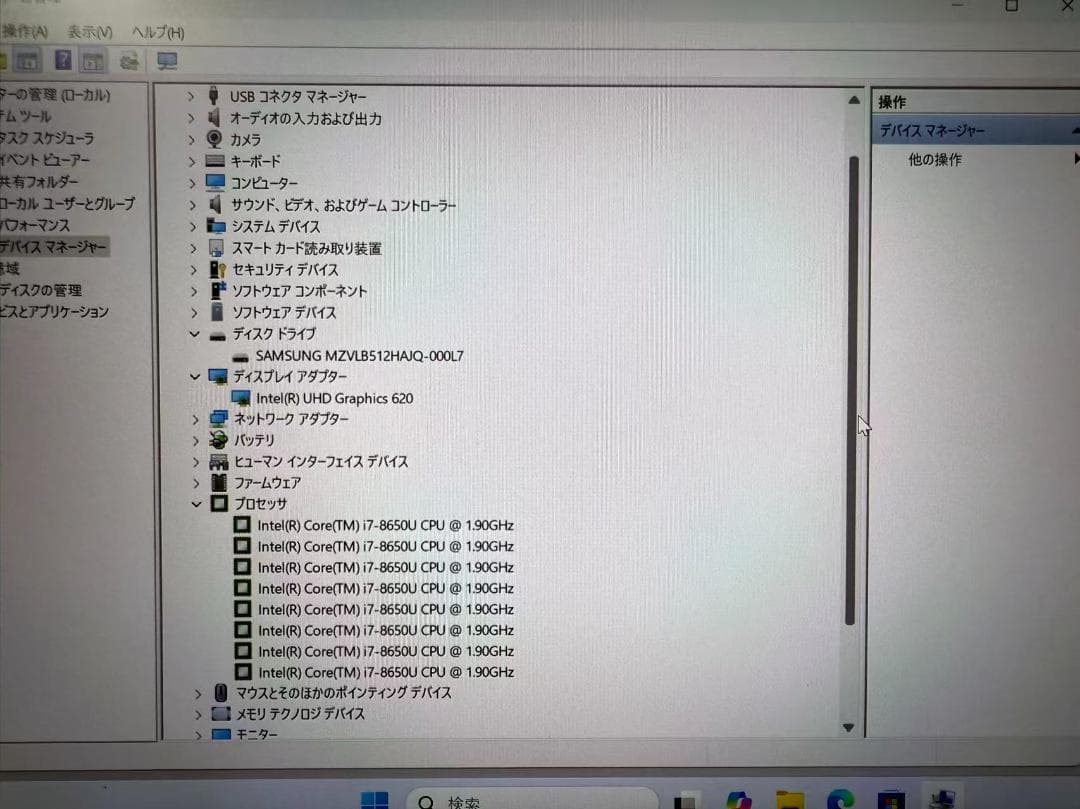
Task: Click the Intel(R) UHD Graphics 620 device icon
Action: point(241,398)
